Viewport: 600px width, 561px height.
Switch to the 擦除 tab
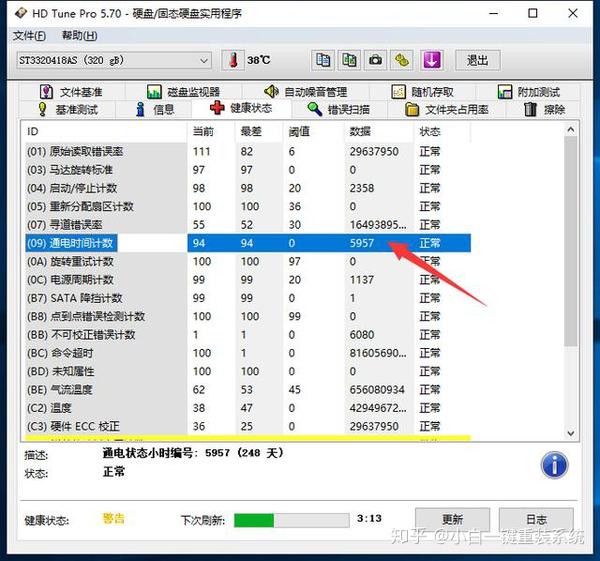pyautogui.click(x=544, y=109)
